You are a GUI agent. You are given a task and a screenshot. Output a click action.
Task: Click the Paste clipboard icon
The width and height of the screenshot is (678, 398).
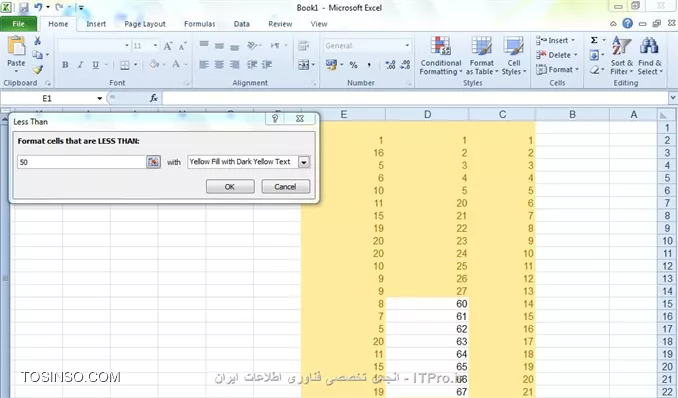click(x=16, y=47)
